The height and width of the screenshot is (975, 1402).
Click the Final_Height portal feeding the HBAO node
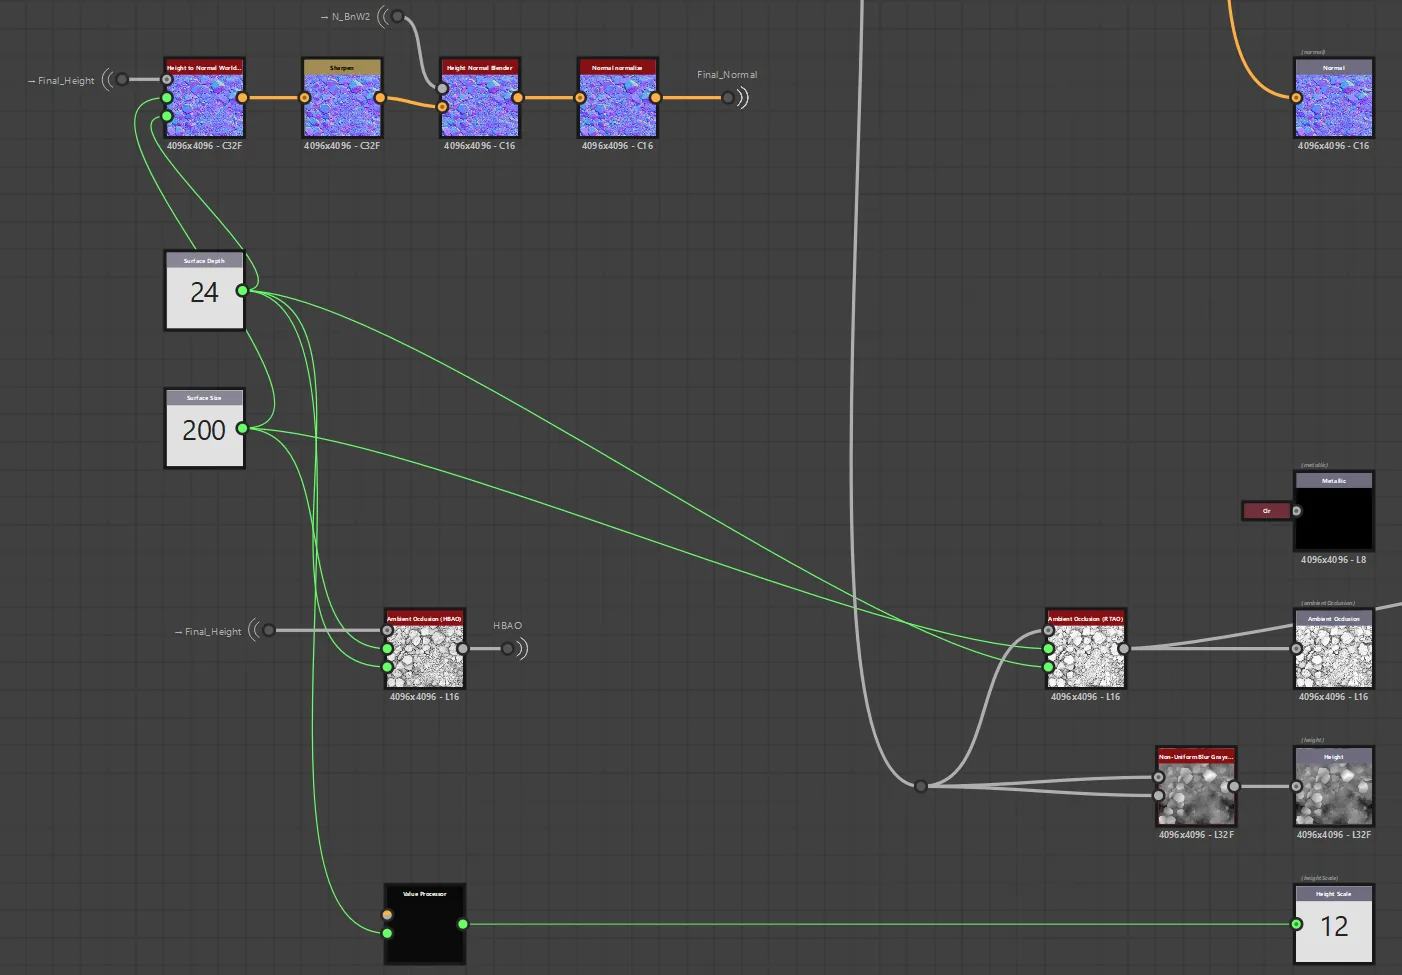click(263, 630)
